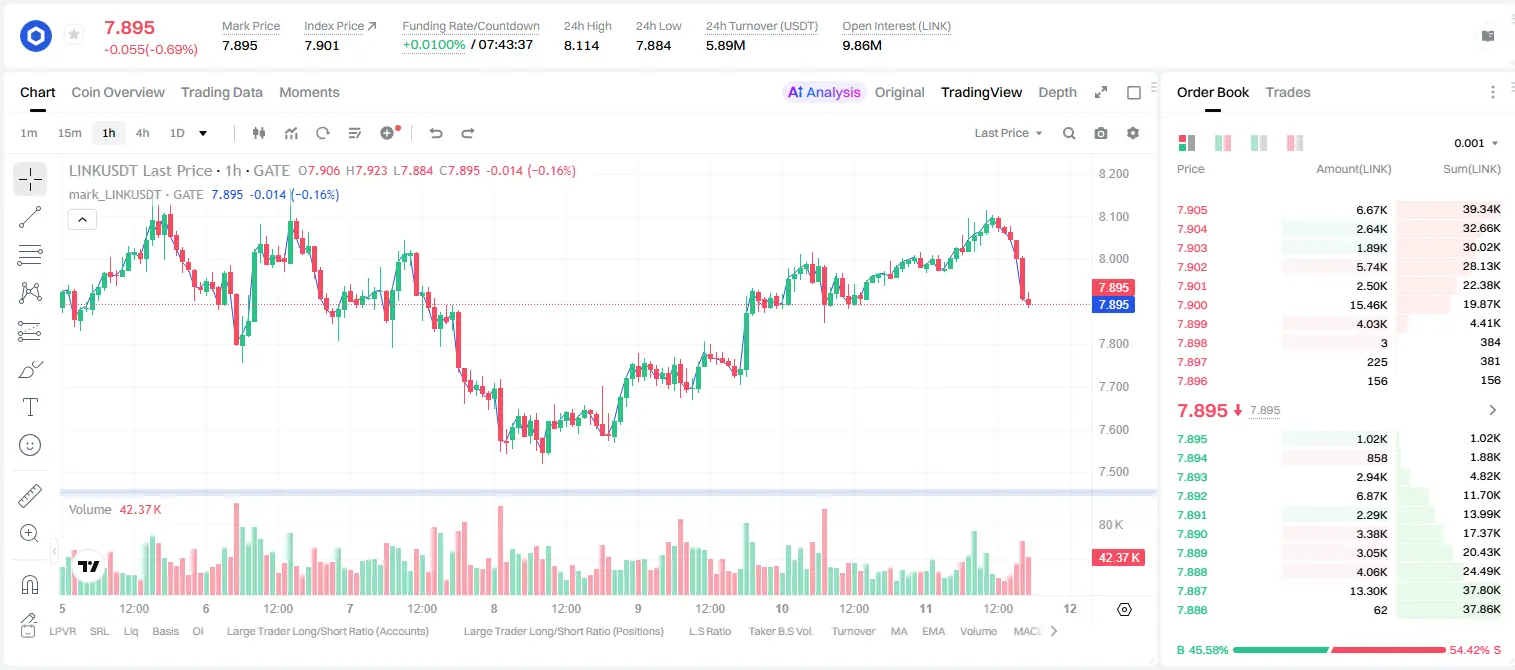The height and width of the screenshot is (670, 1515).
Task: Select the crosshair cursor tool
Action: 30,180
